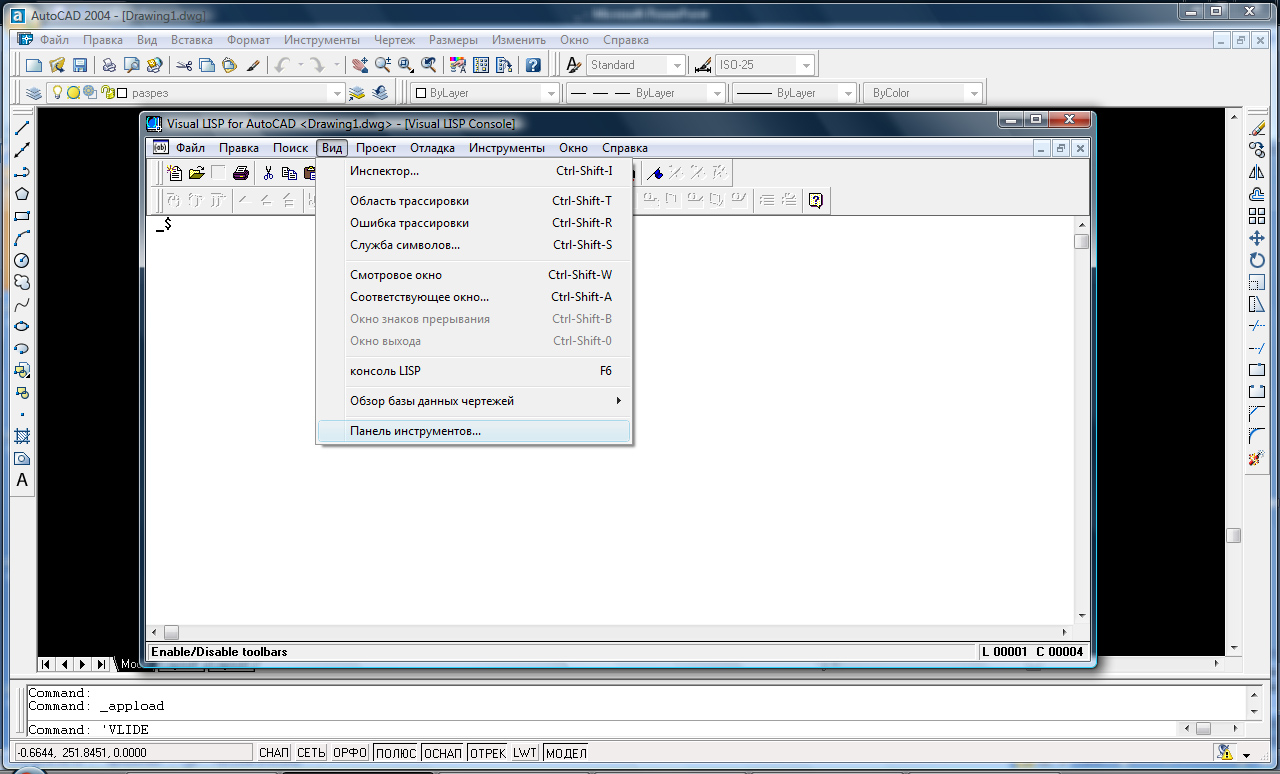Select the Circle draw tool
The width and height of the screenshot is (1280, 774).
[x=22, y=260]
